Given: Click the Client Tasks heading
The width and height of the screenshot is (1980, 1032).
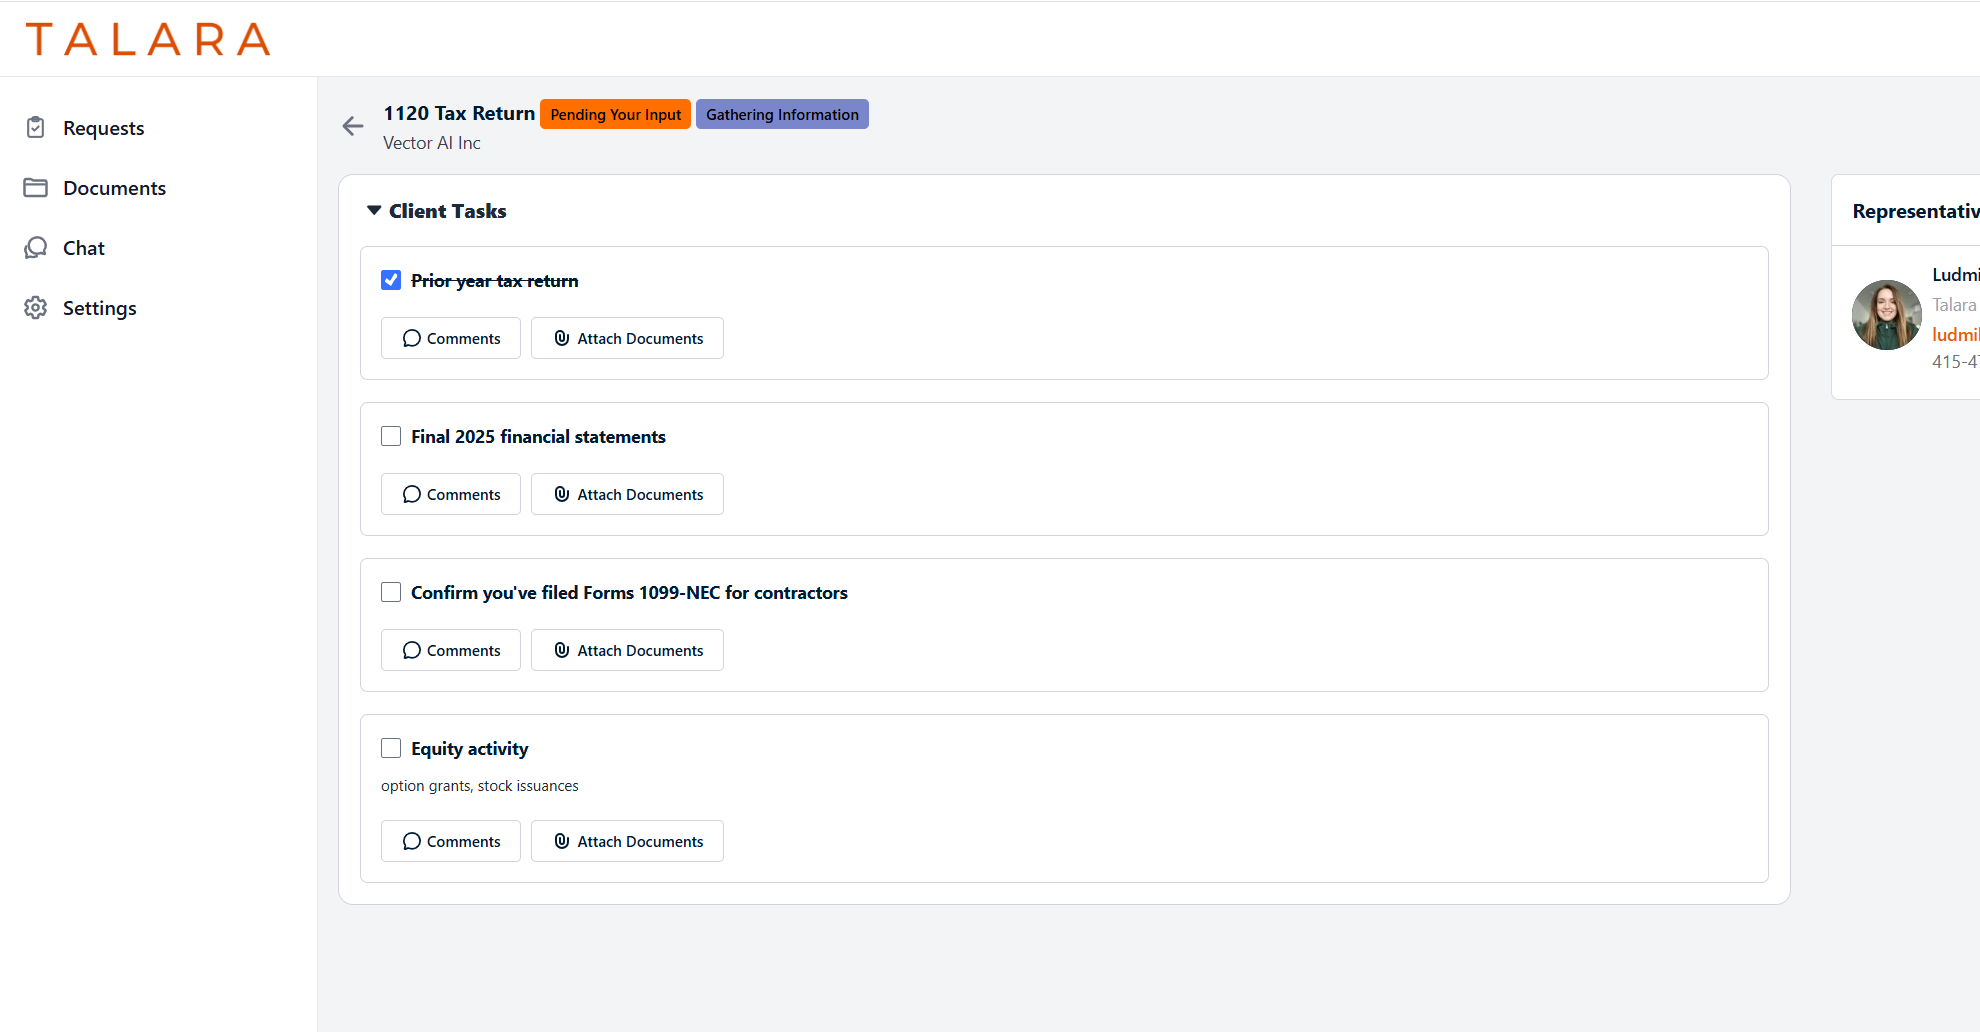Looking at the screenshot, I should (x=447, y=211).
